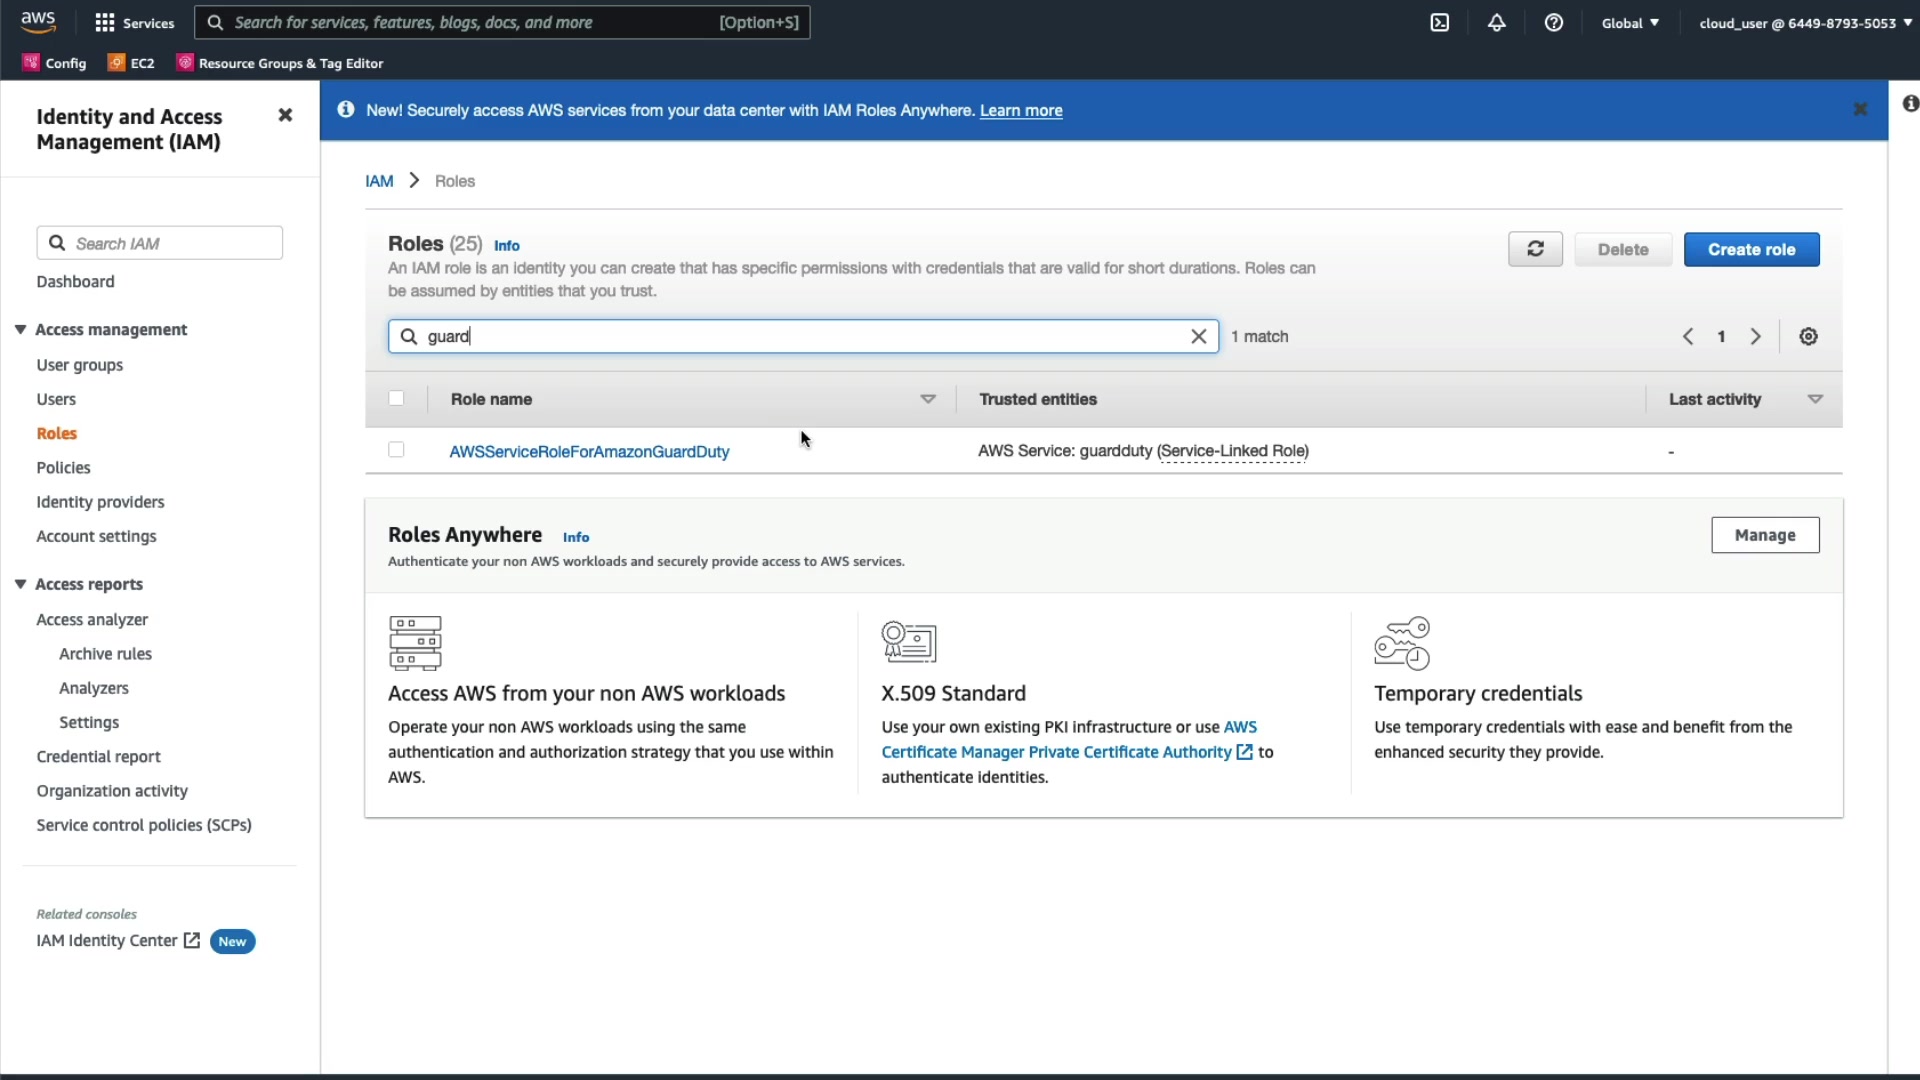1920x1080 pixels.
Task: Open the AWS CloudShell icon
Action: pyautogui.click(x=1439, y=23)
